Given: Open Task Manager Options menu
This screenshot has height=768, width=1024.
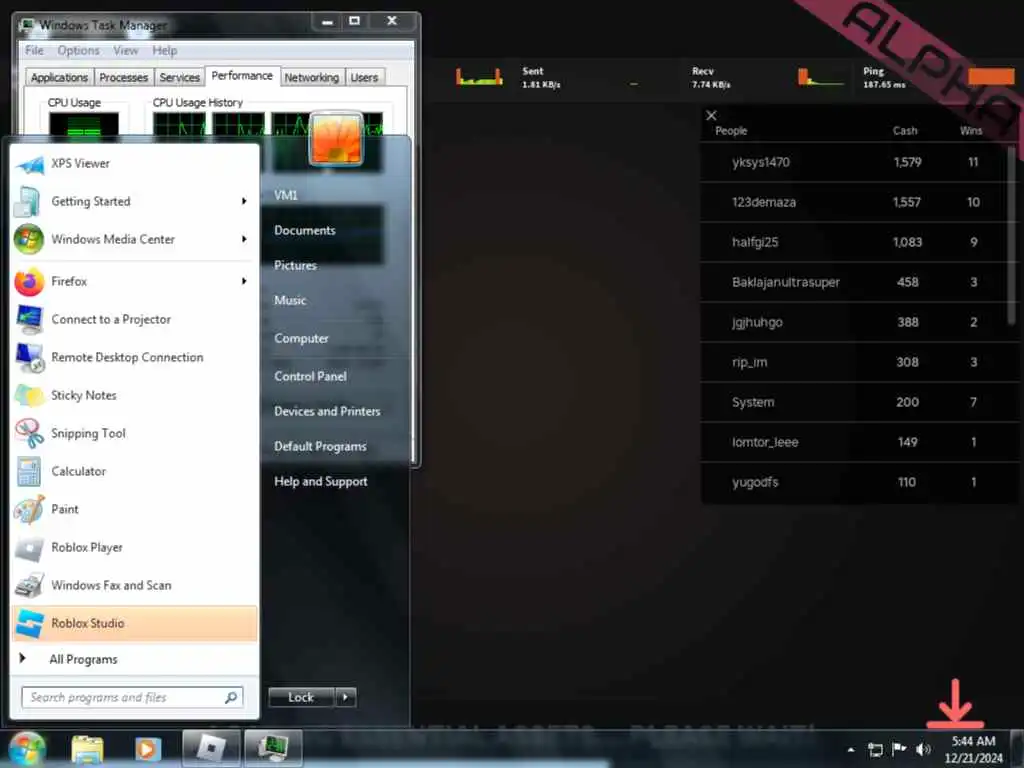Looking at the screenshot, I should pos(78,50).
